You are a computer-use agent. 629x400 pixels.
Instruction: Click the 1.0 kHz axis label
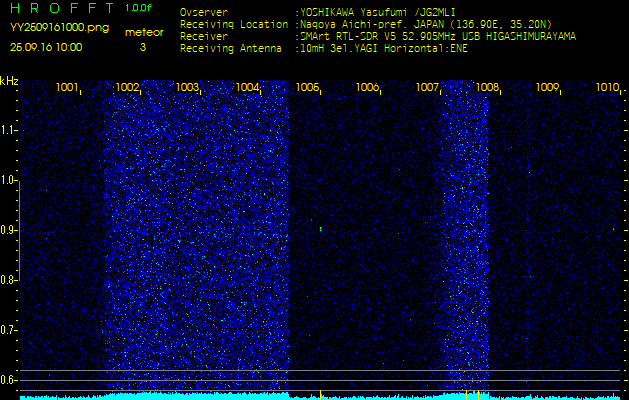[x=8, y=181]
